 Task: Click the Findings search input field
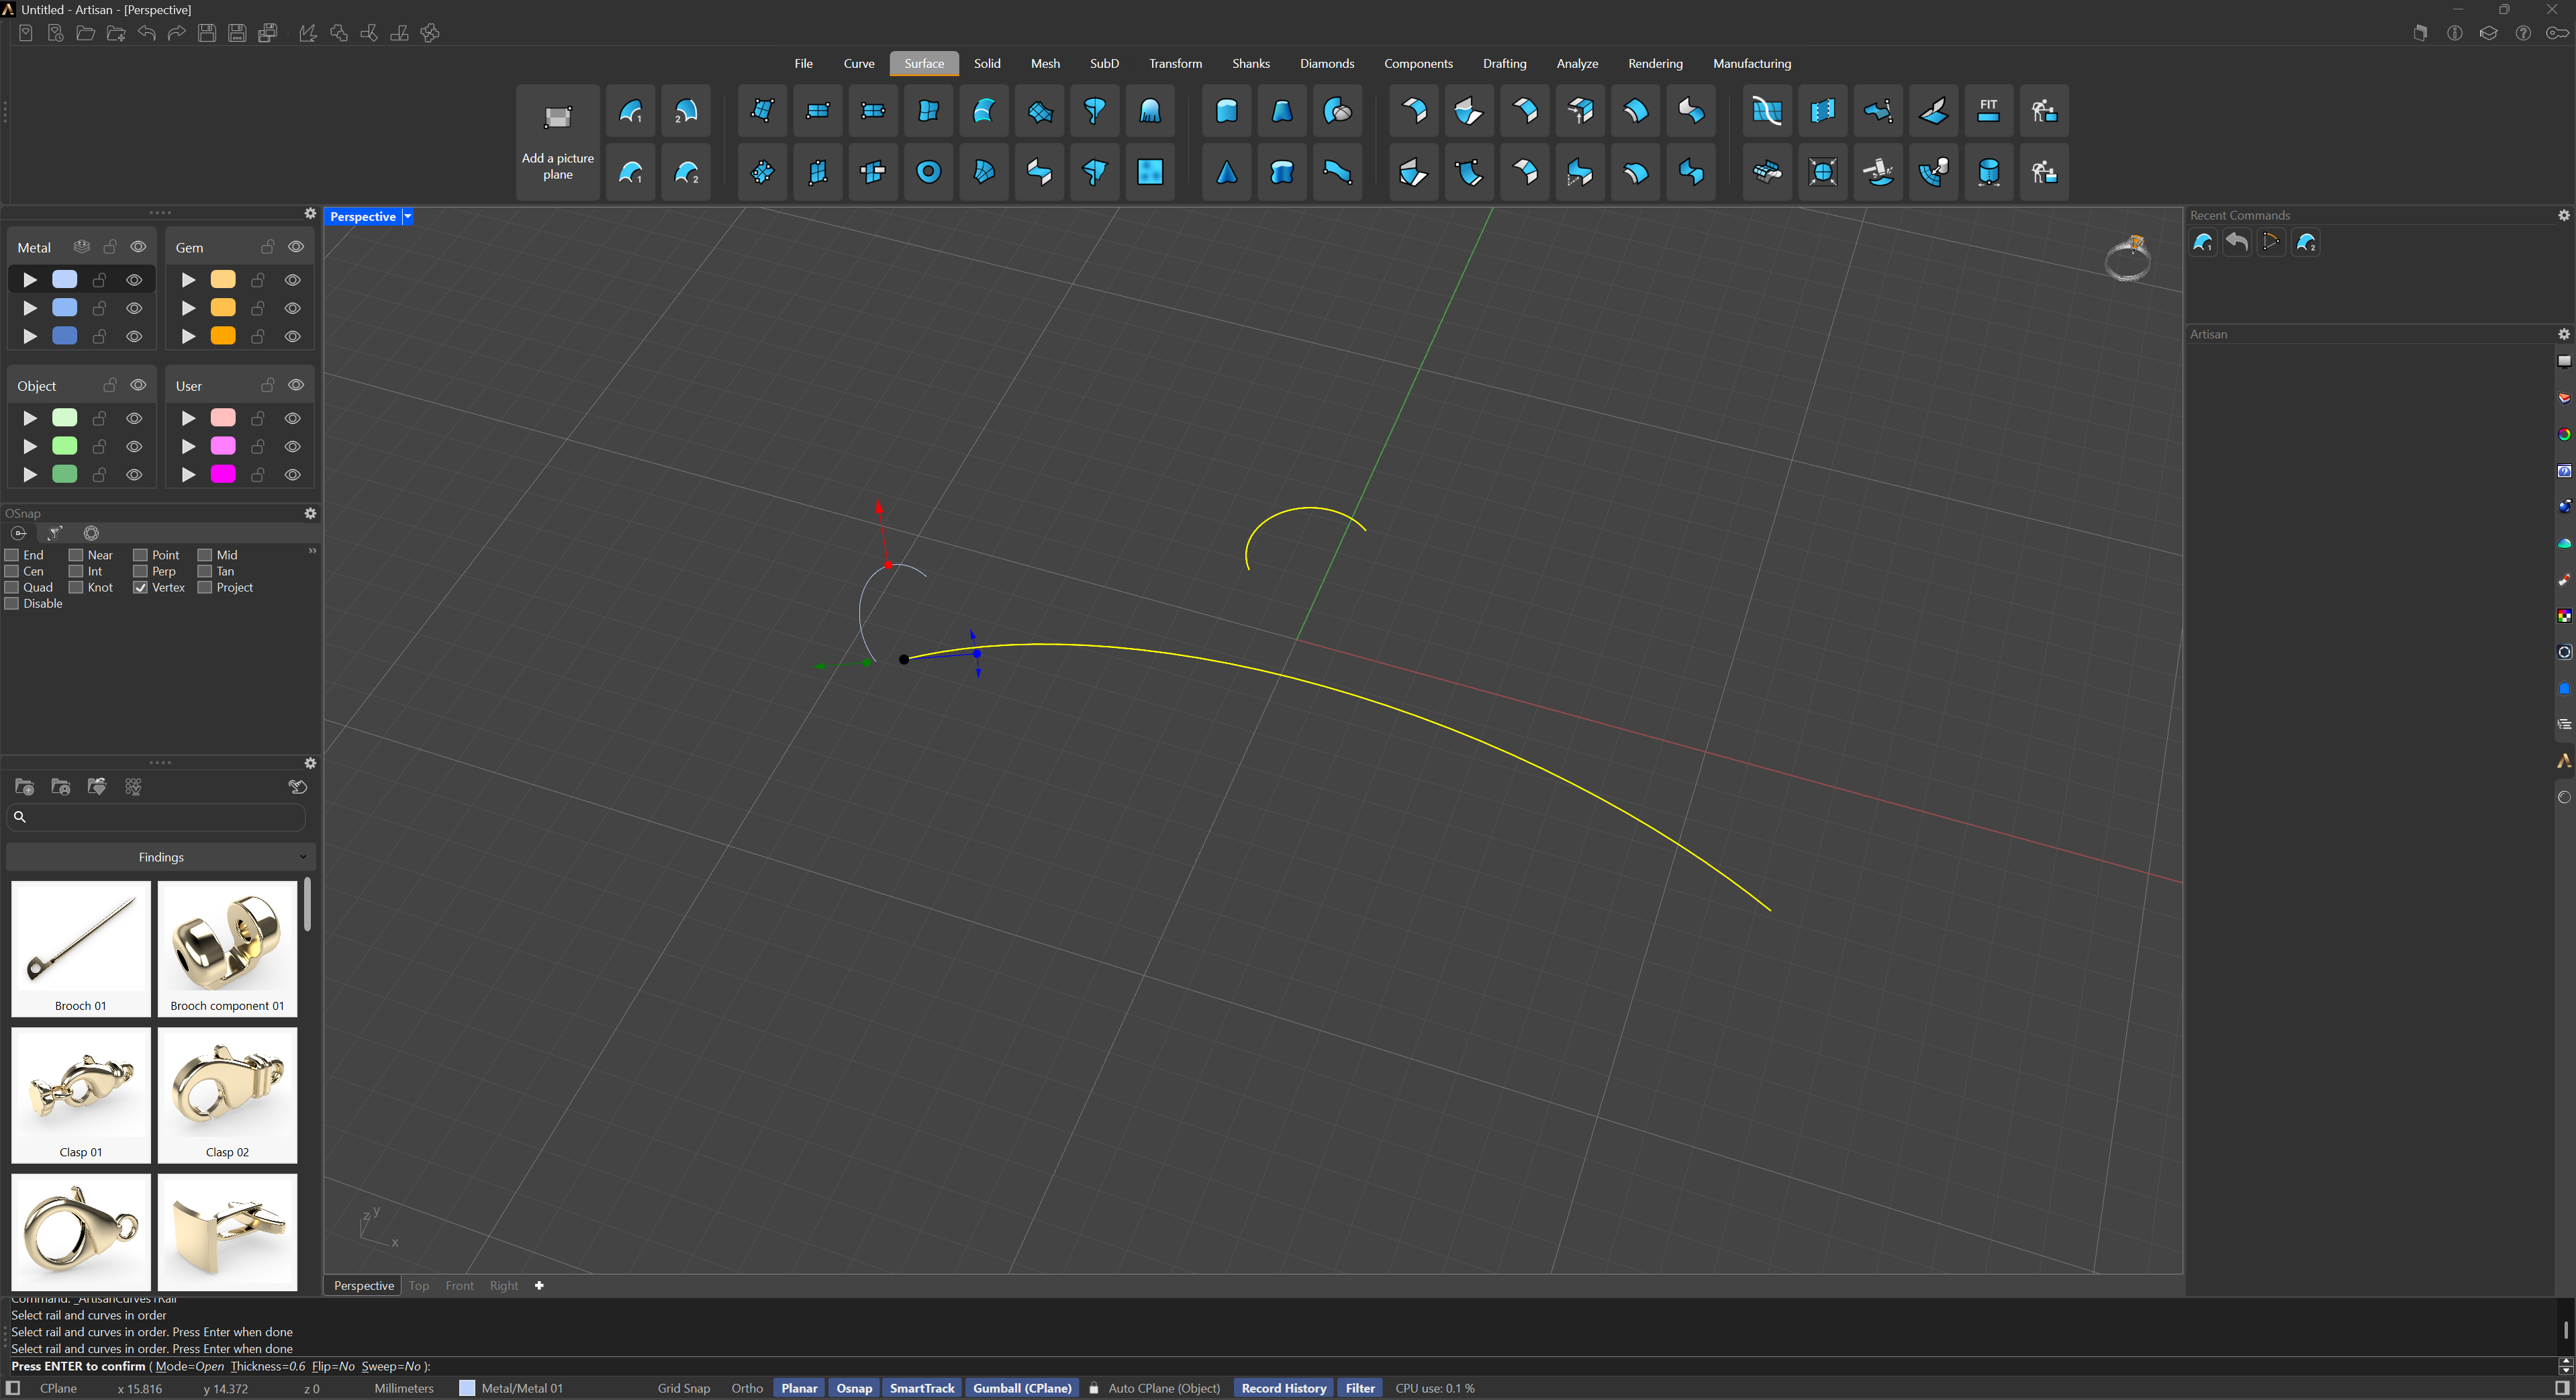point(156,817)
